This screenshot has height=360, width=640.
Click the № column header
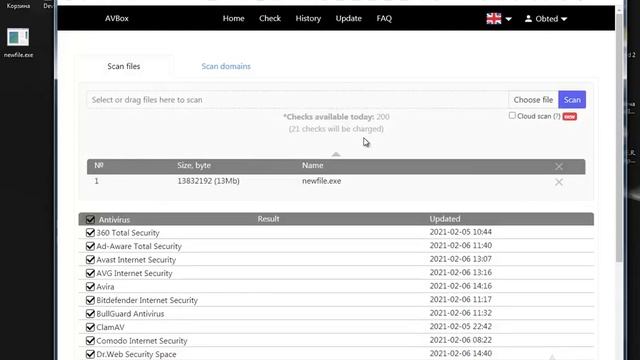(x=99, y=165)
